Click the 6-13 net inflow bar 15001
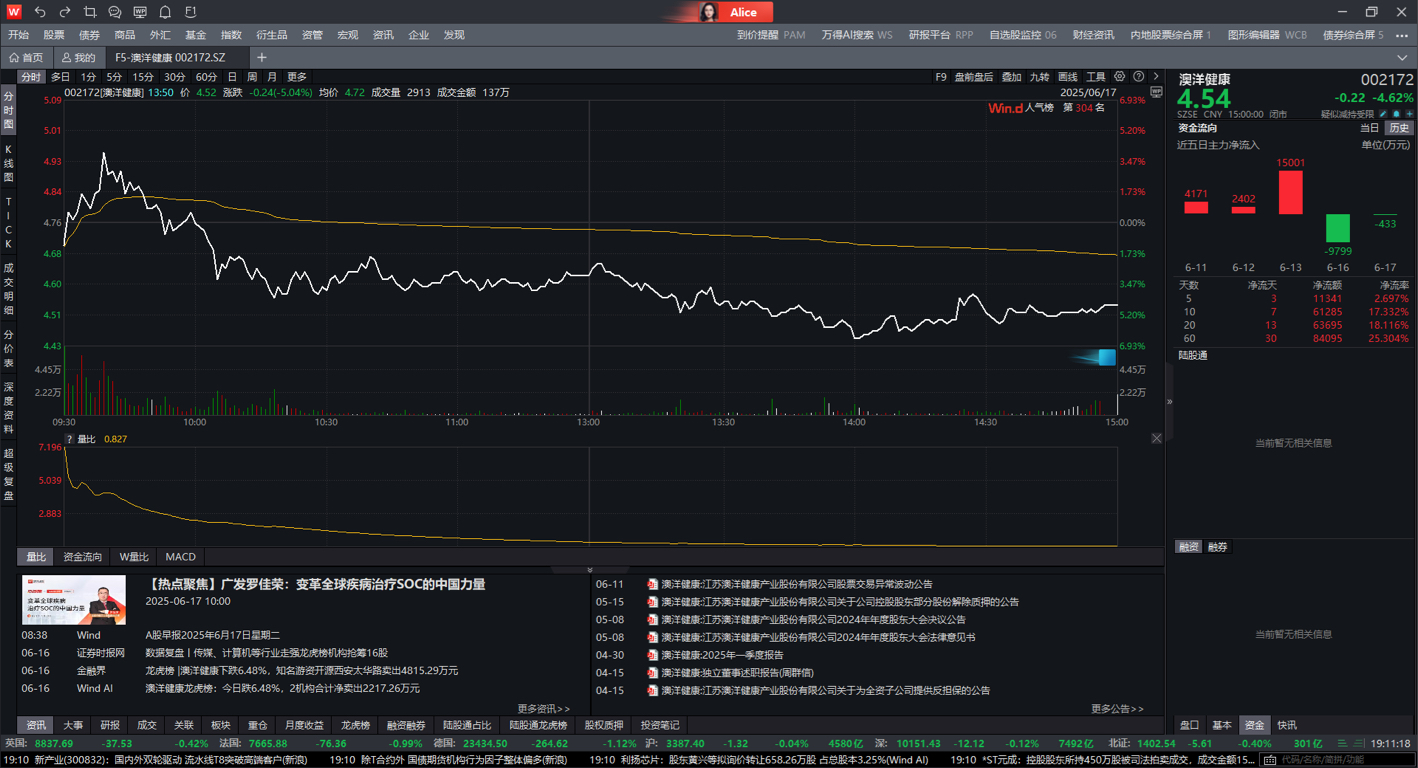This screenshot has width=1418, height=768. pos(1291,192)
